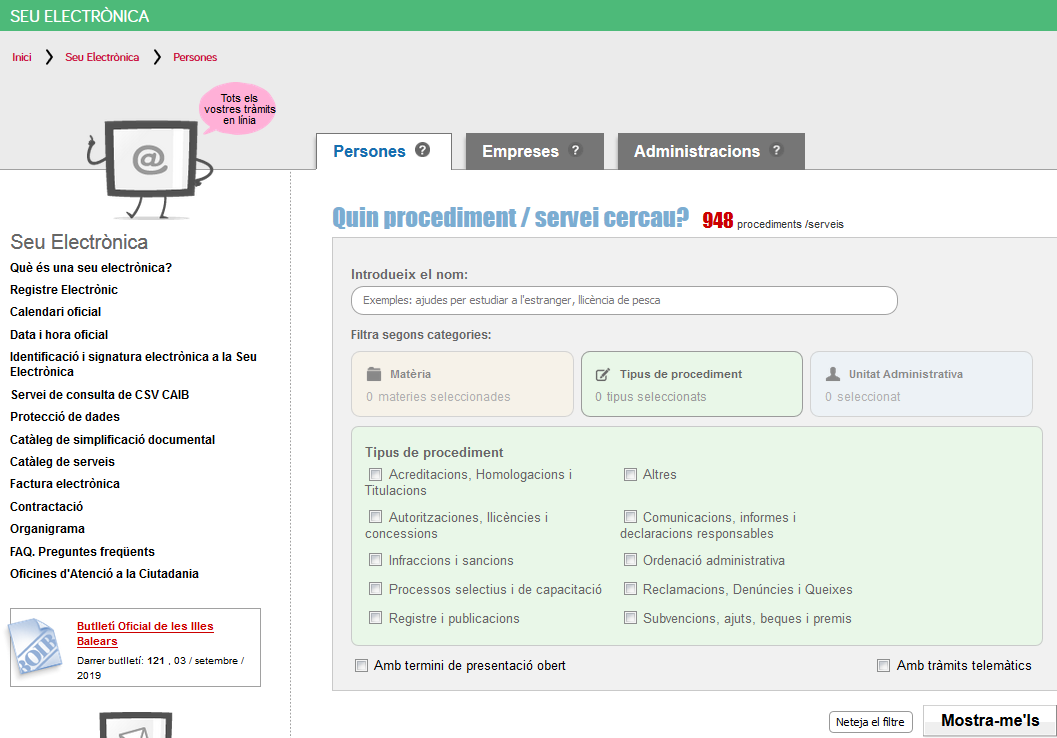Click the pencil icon beside Tipus de procediment

[x=603, y=375]
